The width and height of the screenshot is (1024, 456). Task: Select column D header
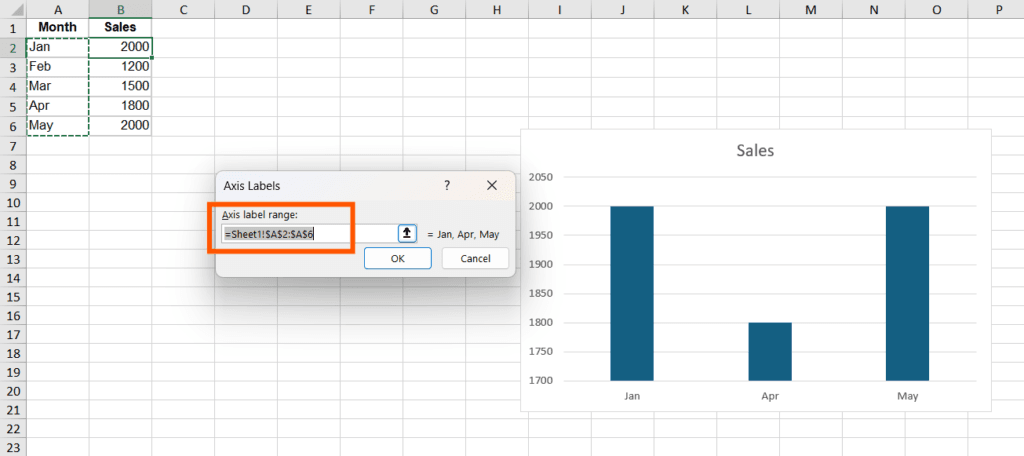(246, 9)
